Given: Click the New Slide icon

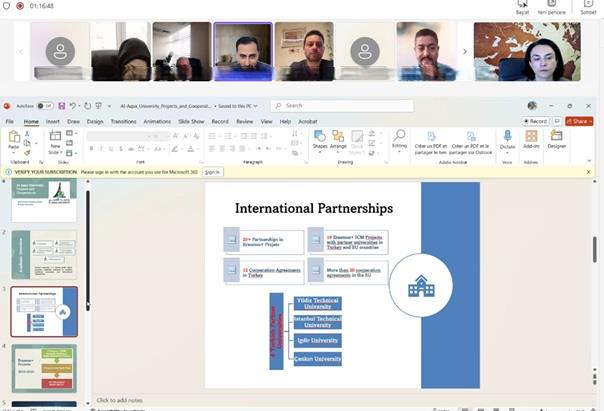Looking at the screenshot, I should (55, 141).
